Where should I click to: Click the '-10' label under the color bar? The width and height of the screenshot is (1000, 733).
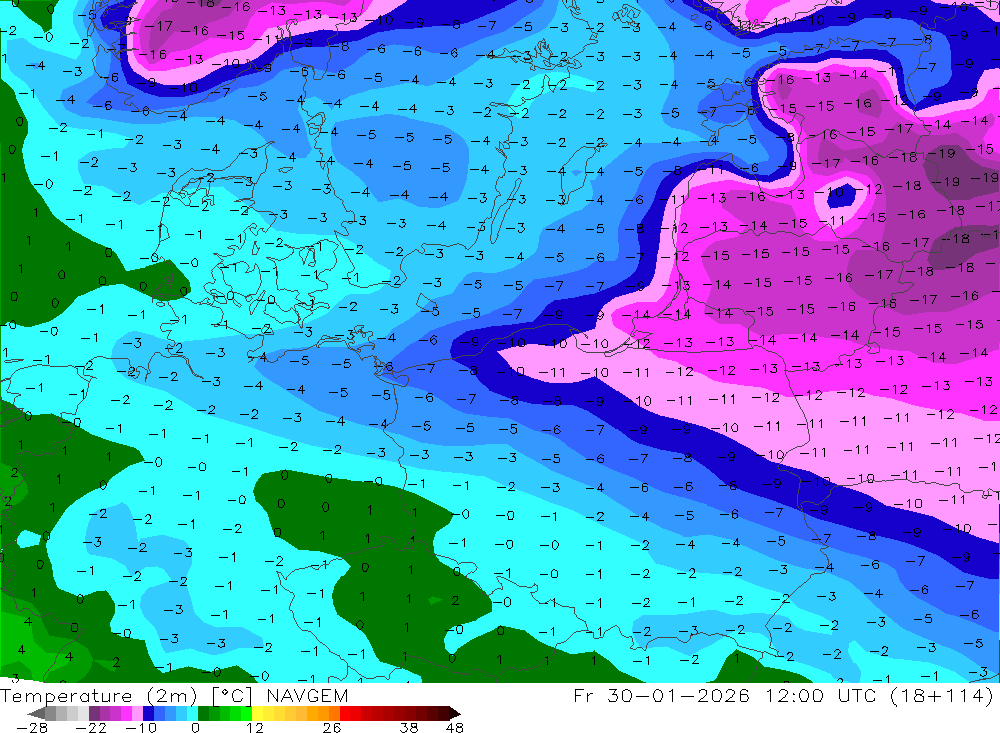141,728
